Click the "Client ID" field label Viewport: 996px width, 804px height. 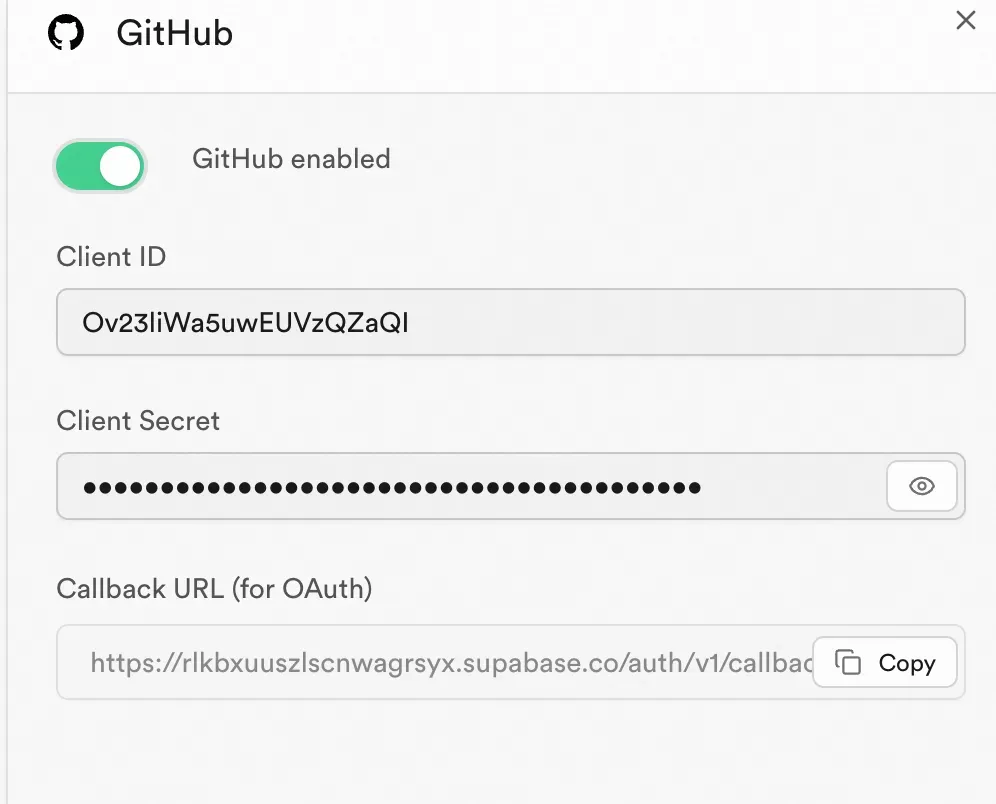pyautogui.click(x=111, y=257)
